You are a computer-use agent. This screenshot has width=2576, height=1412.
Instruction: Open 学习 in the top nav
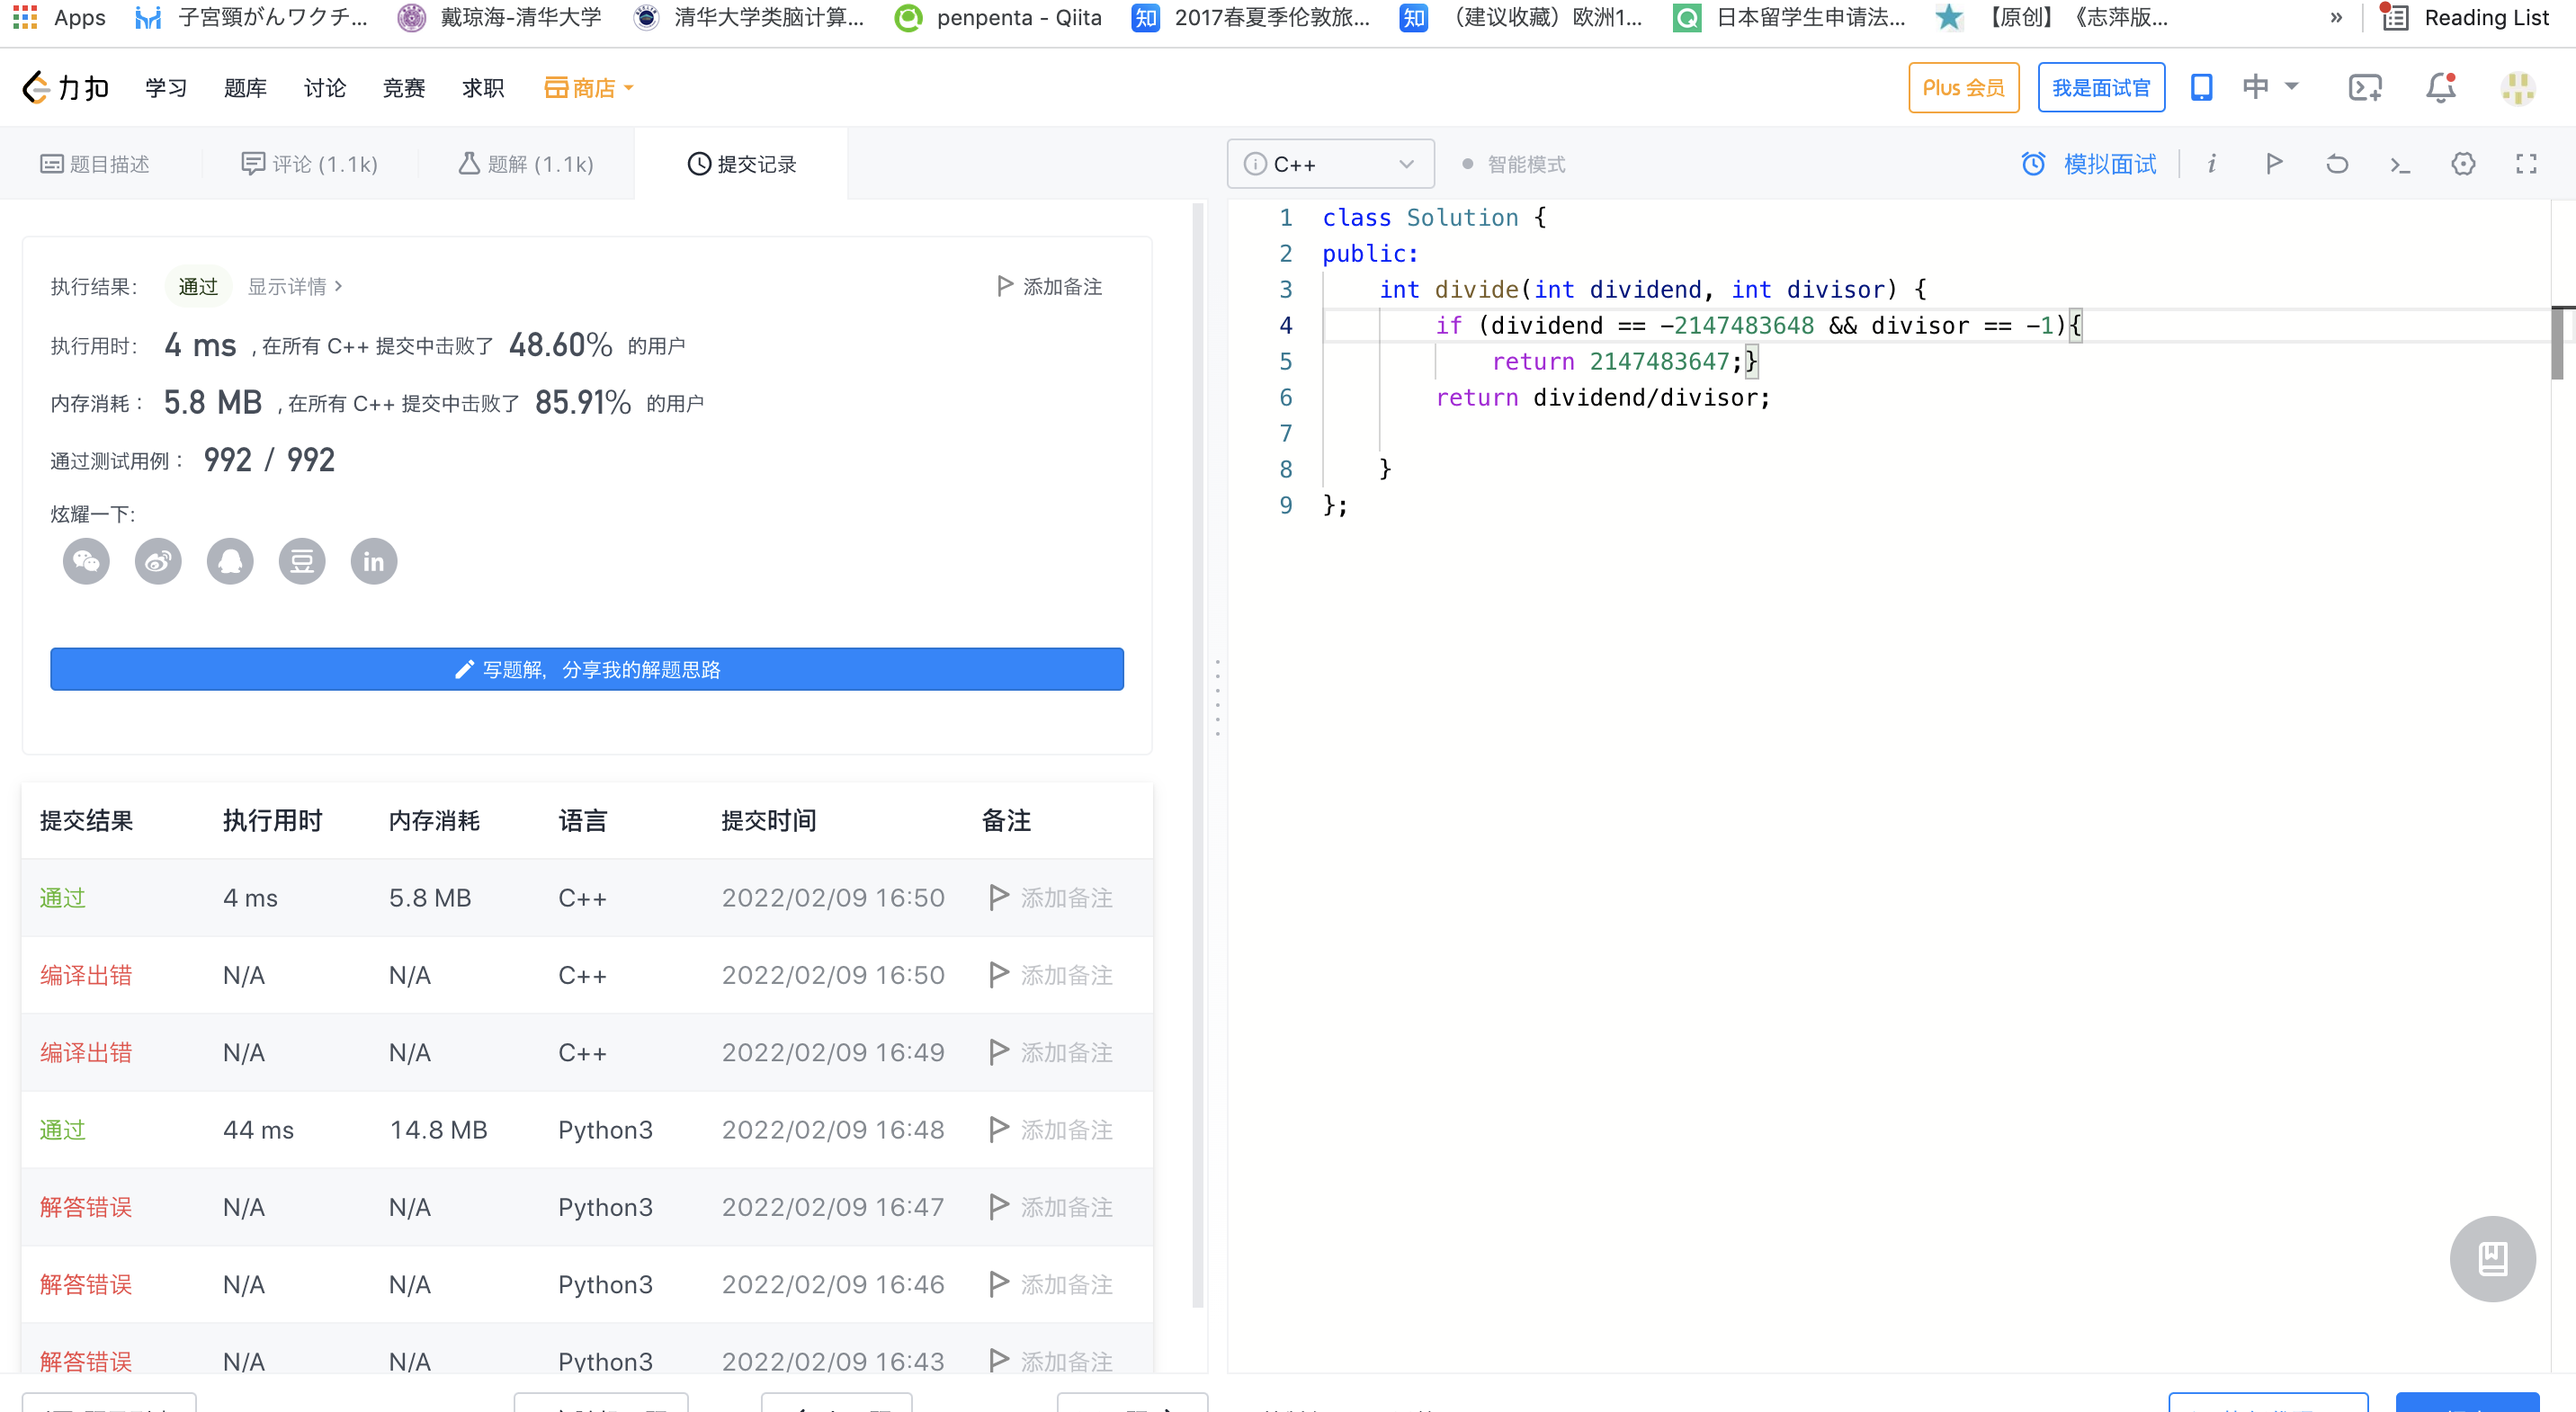click(166, 88)
